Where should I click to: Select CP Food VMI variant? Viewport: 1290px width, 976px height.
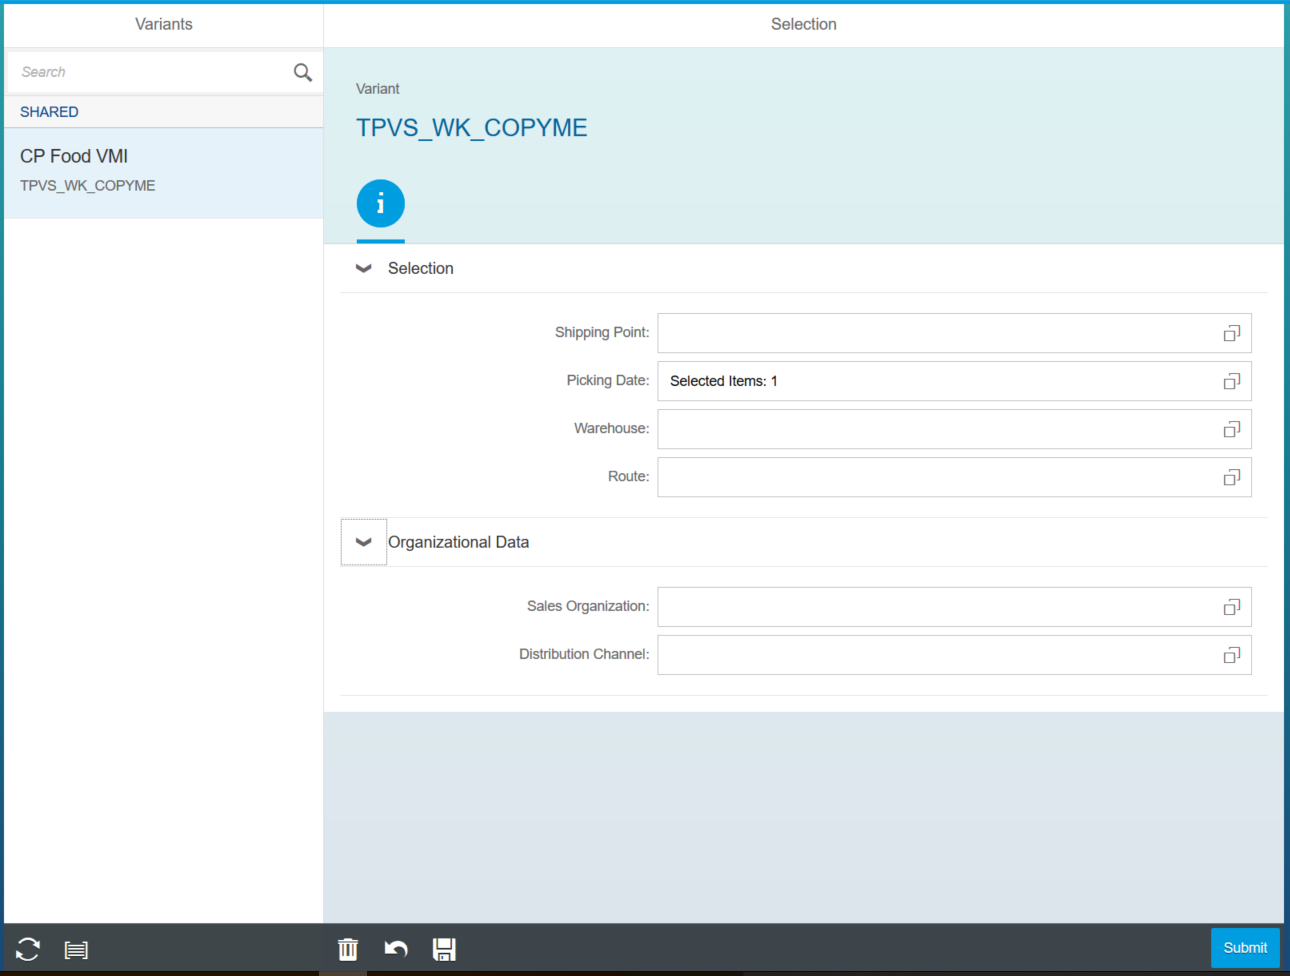click(163, 170)
